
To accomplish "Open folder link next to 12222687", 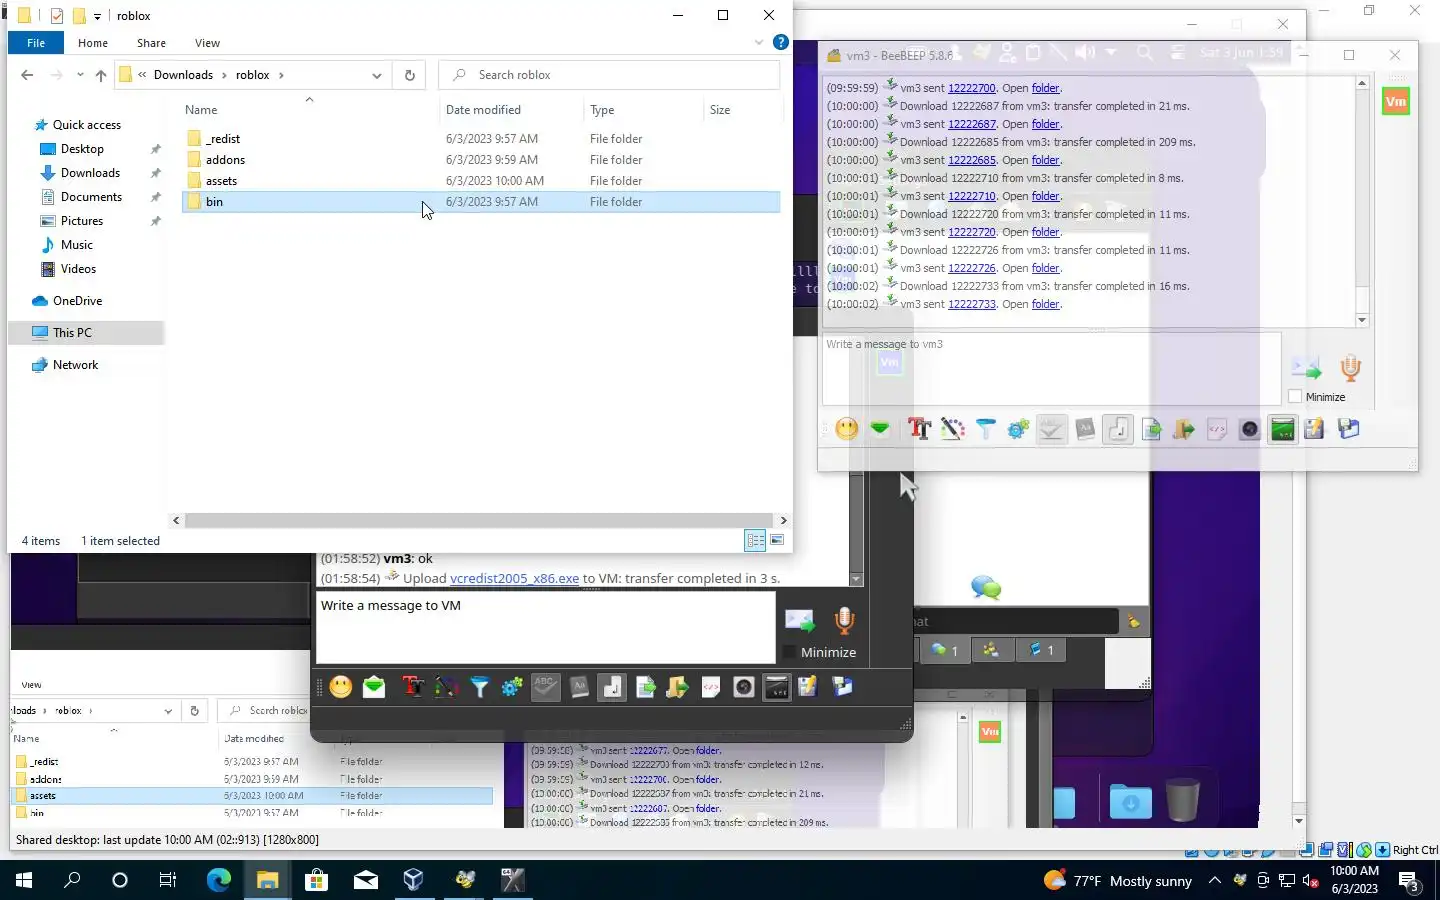I will [1046, 124].
